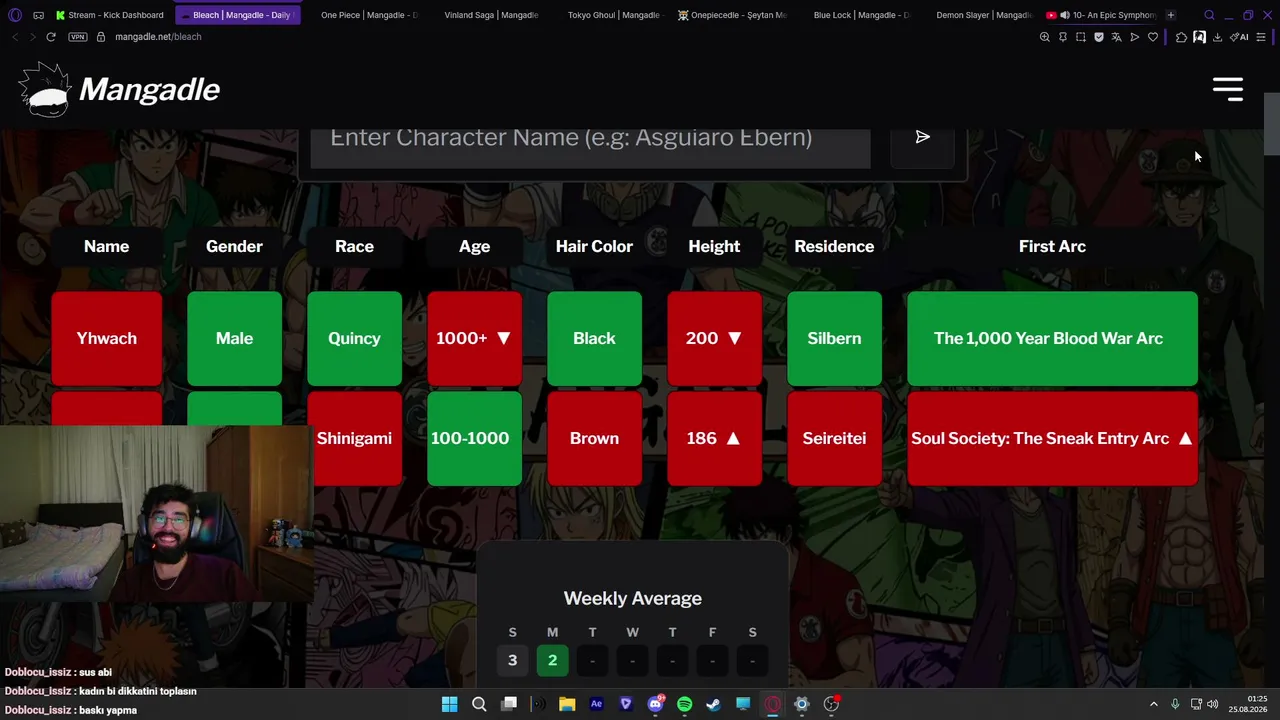The height and width of the screenshot is (720, 1280).
Task: Click the Yhwach name cell
Action: tap(107, 338)
